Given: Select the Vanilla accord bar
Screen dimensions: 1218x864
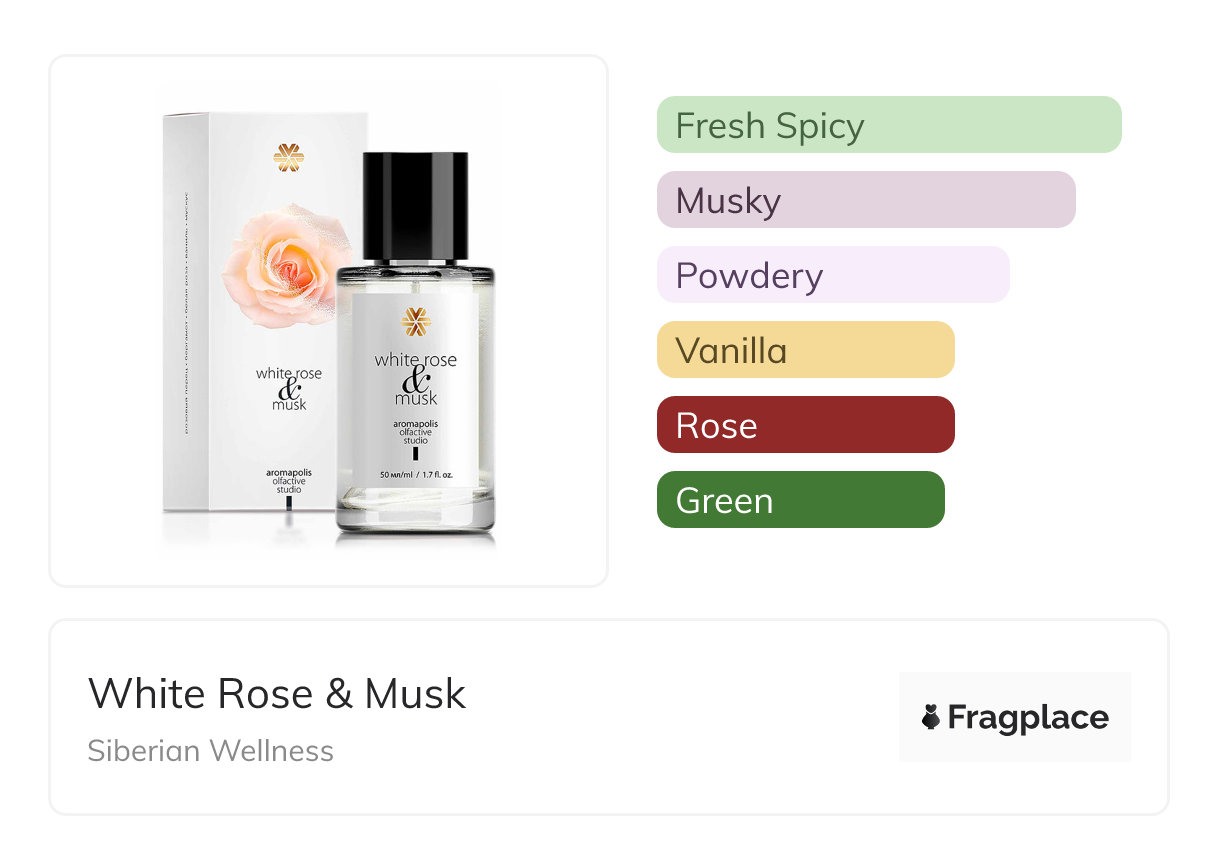Looking at the screenshot, I should 806,350.
